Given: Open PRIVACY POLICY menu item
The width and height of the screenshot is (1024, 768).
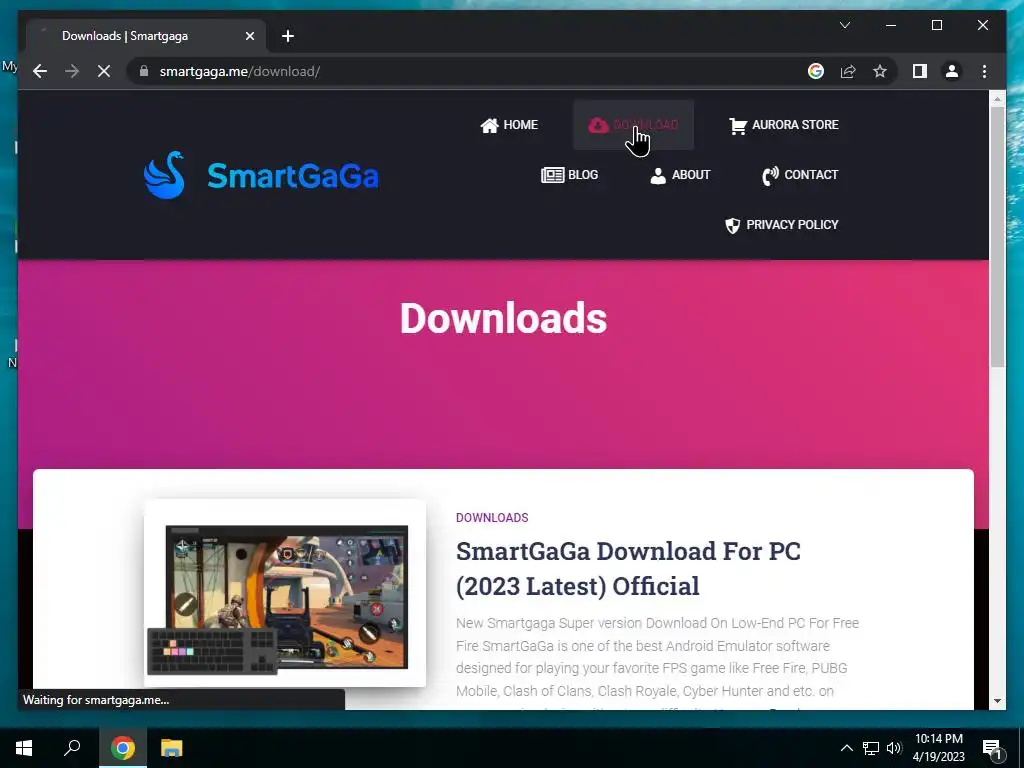Looking at the screenshot, I should coord(782,225).
